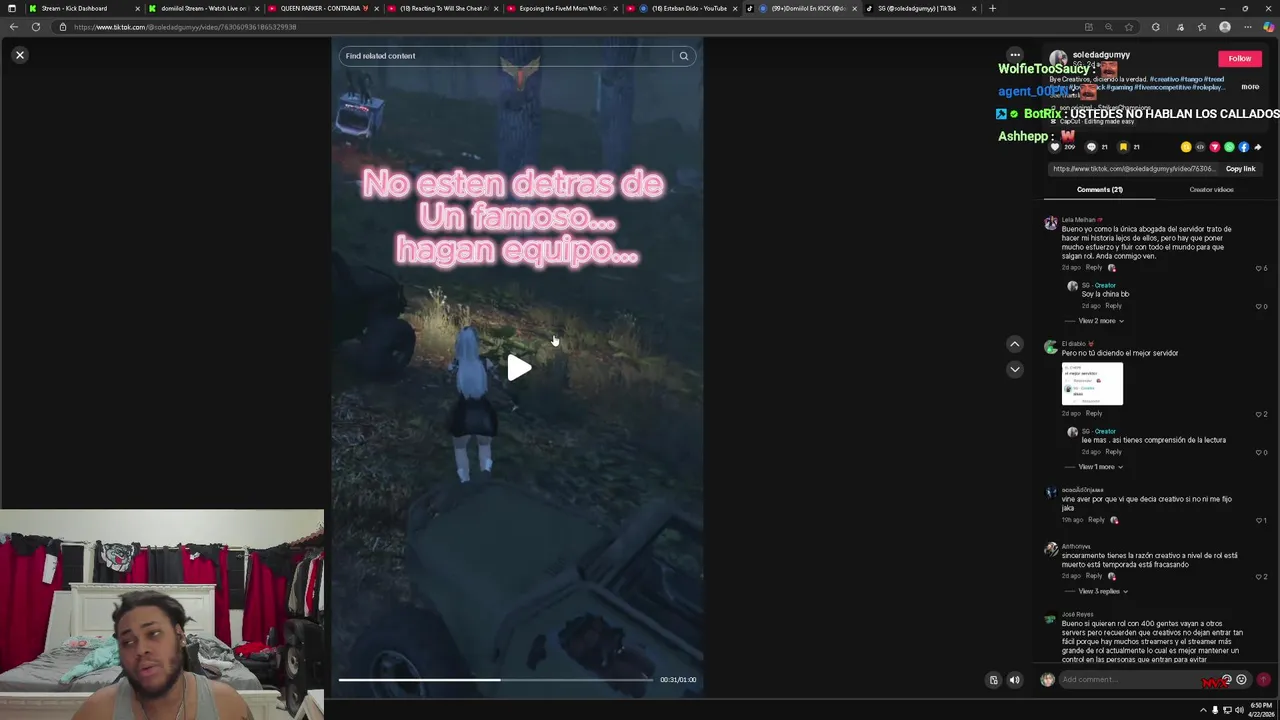Share to WhatsApp
This screenshot has height=720, width=1280.
[x=1229, y=147]
